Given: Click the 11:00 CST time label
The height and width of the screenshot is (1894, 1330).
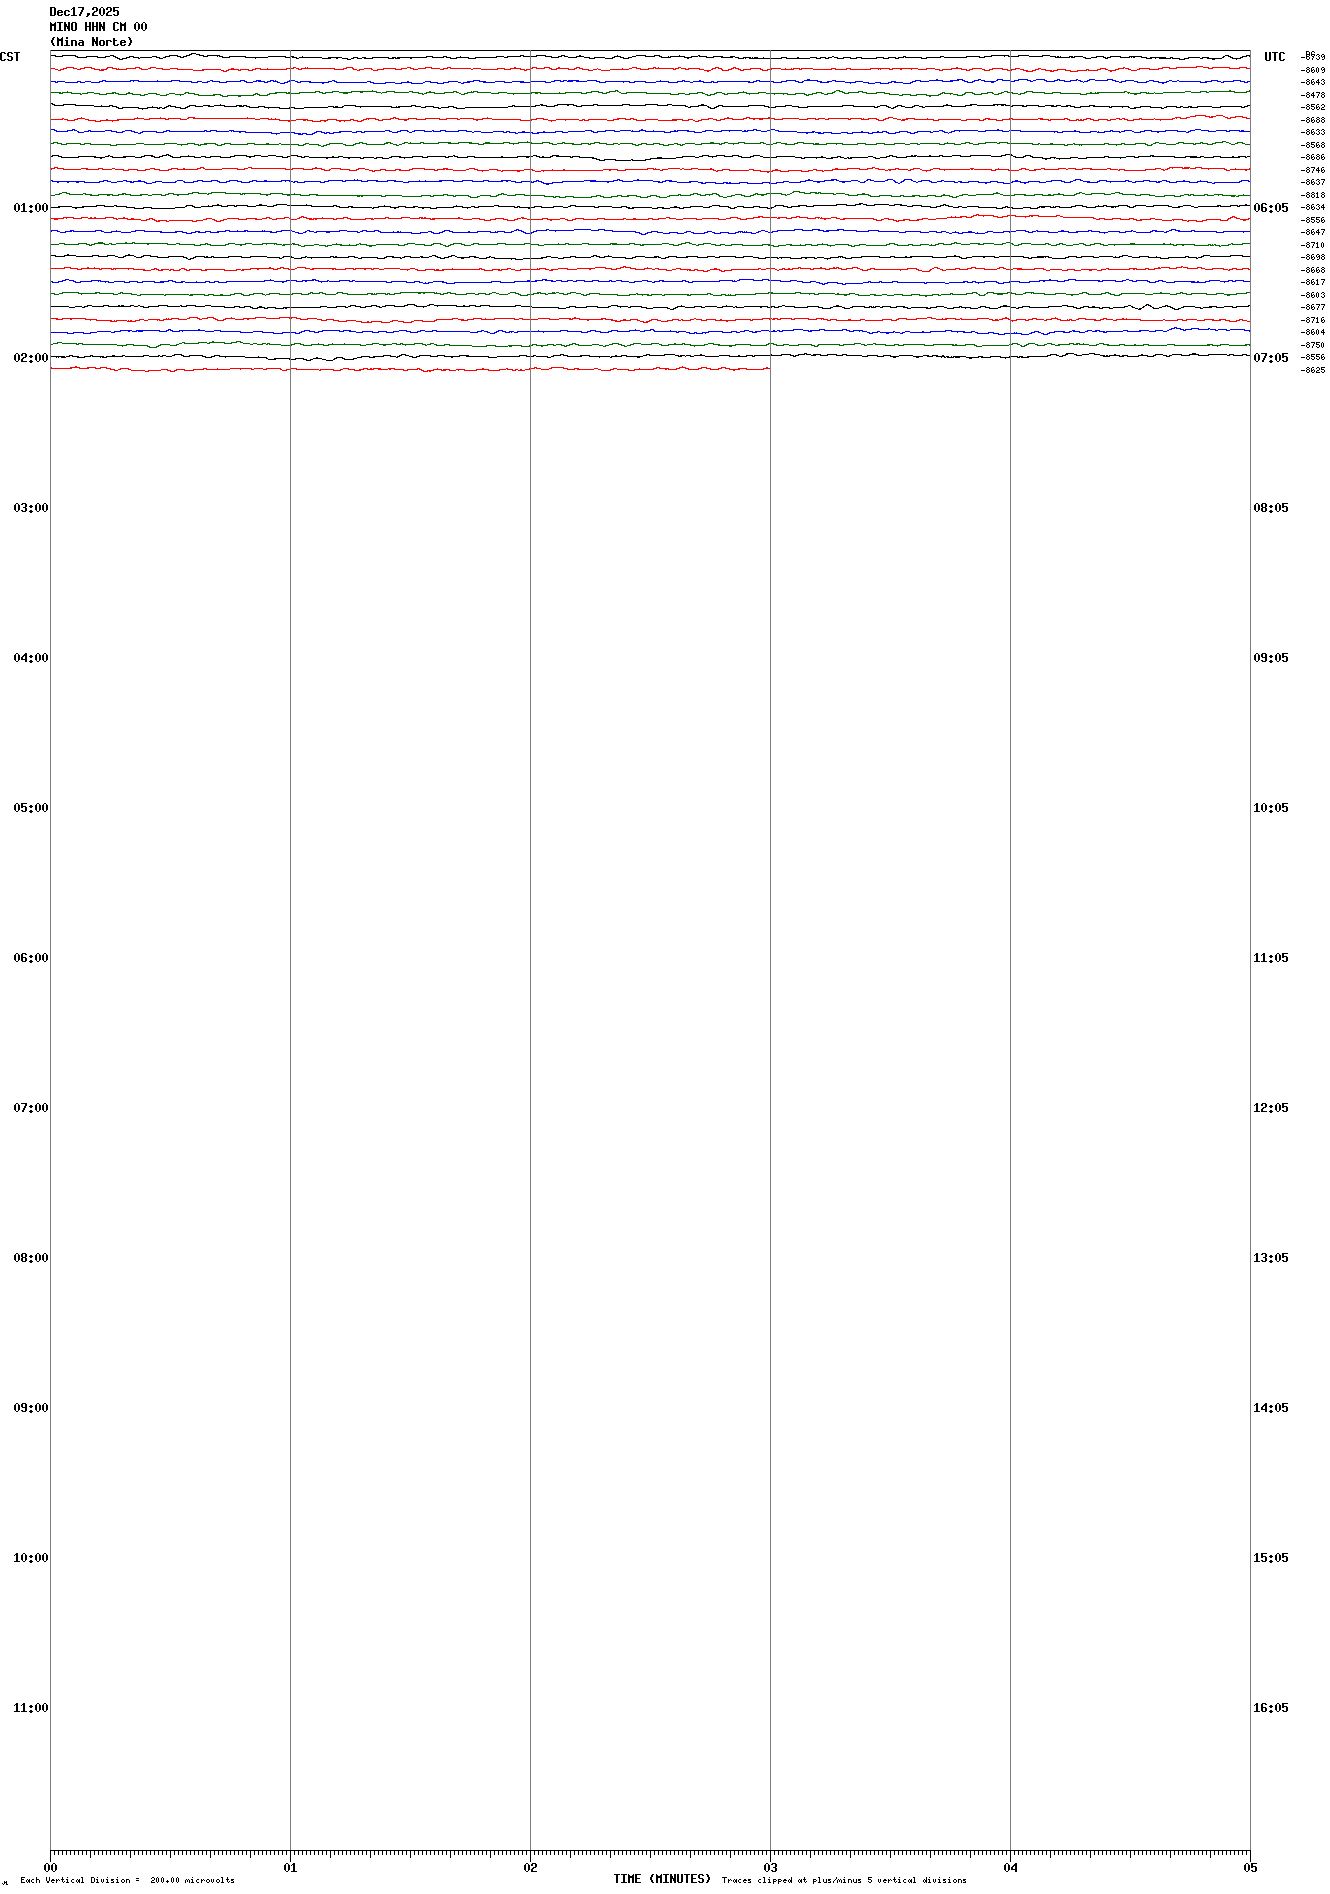Looking at the screenshot, I should tap(30, 1708).
